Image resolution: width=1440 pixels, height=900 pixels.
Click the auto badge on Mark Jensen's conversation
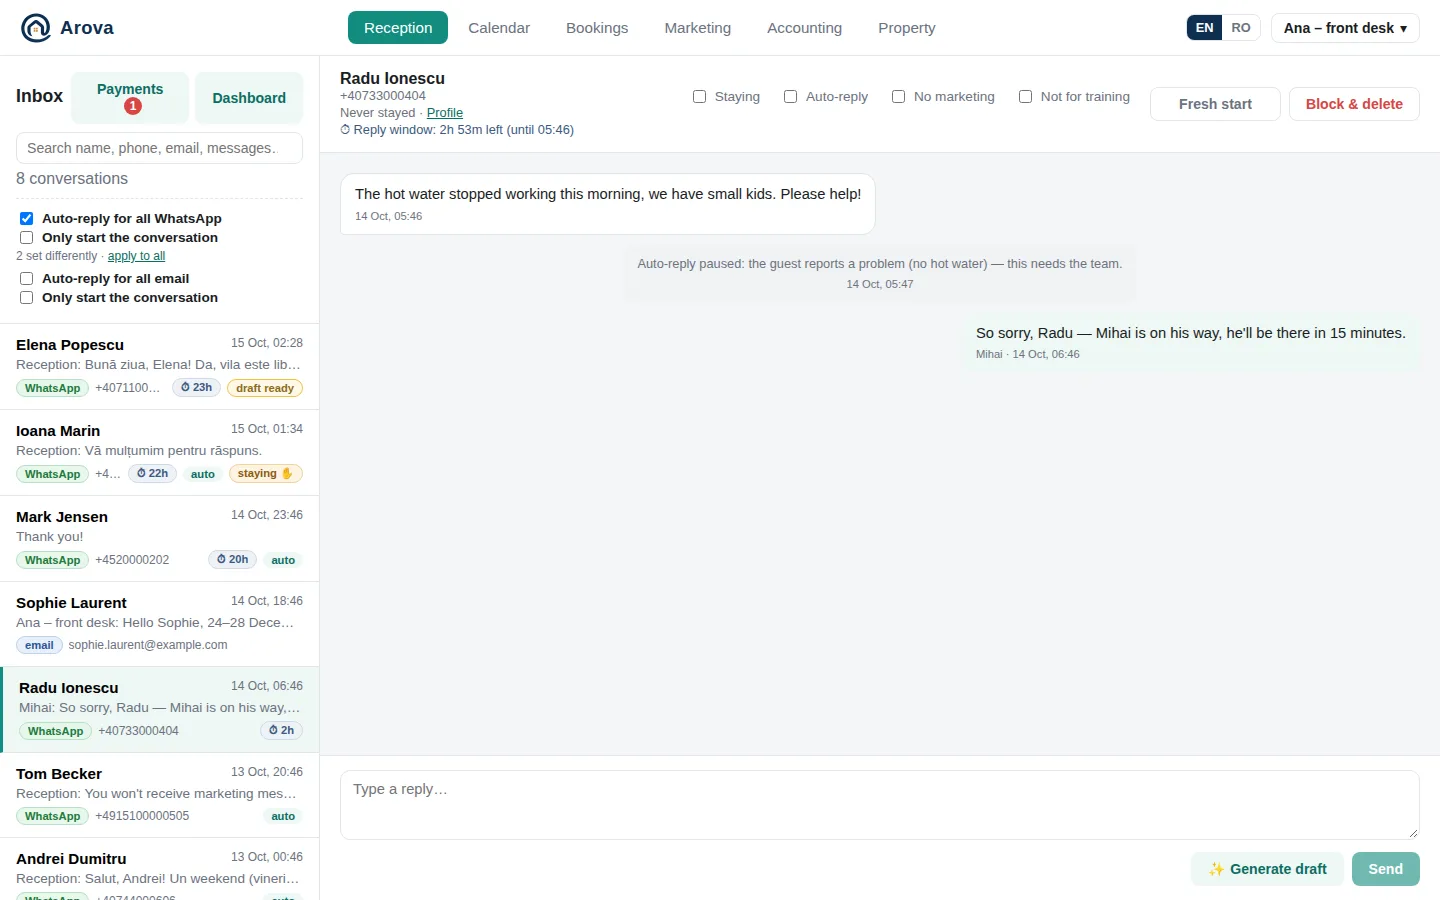[x=283, y=560]
